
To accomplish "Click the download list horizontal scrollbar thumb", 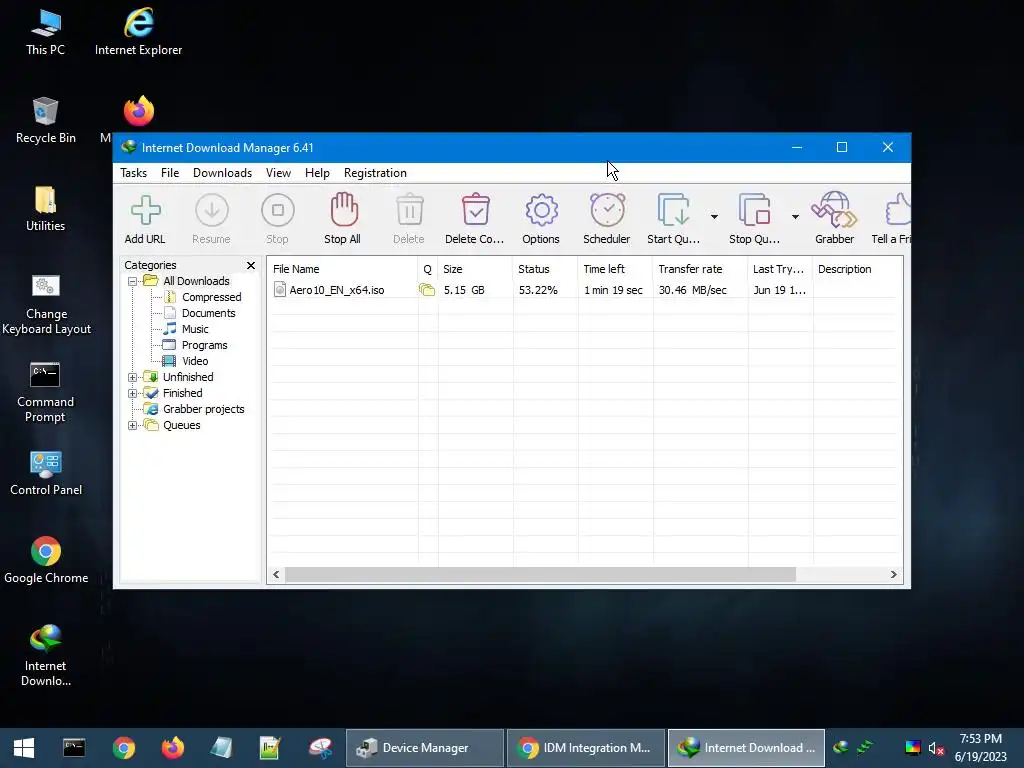I will (x=541, y=575).
